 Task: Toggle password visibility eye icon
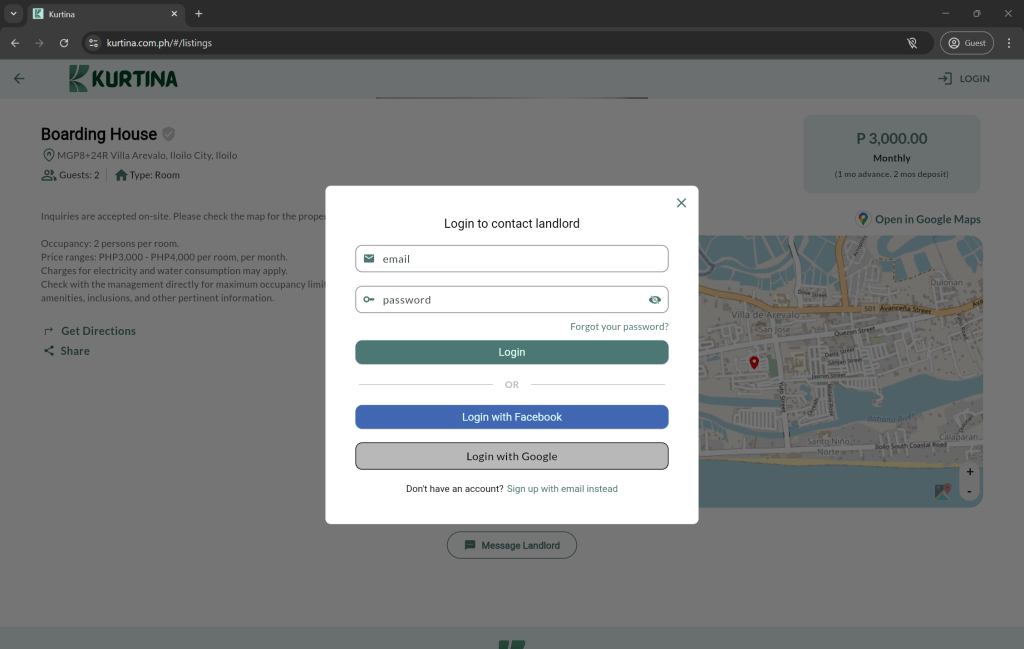click(654, 300)
